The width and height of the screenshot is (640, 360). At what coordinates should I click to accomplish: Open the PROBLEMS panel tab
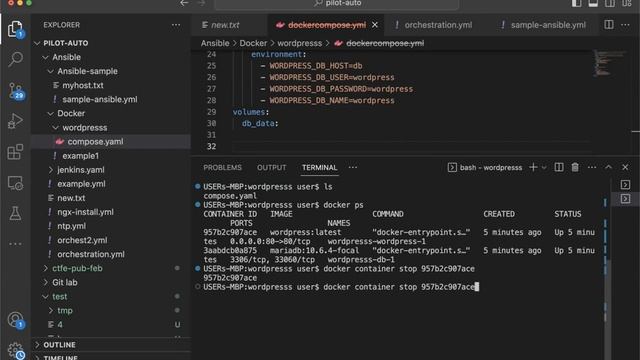click(222, 168)
